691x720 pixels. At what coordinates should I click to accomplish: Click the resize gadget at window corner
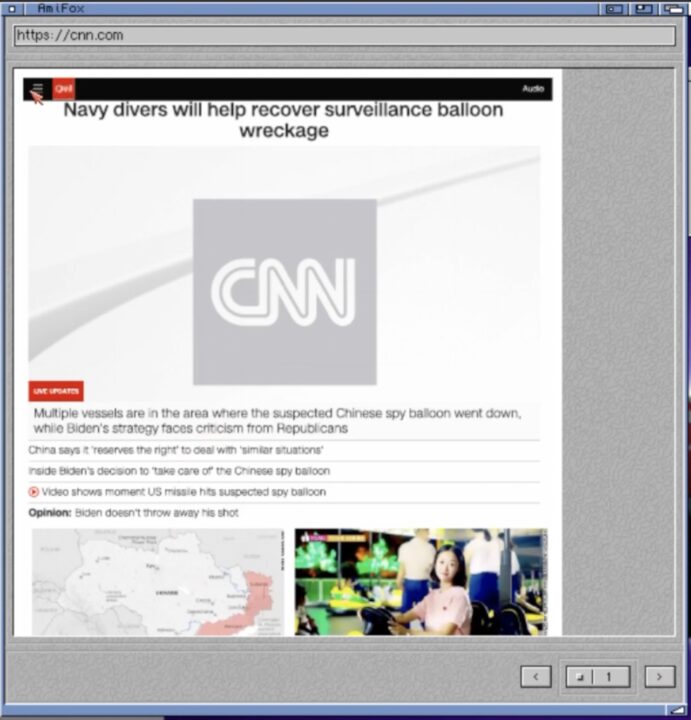point(677,710)
